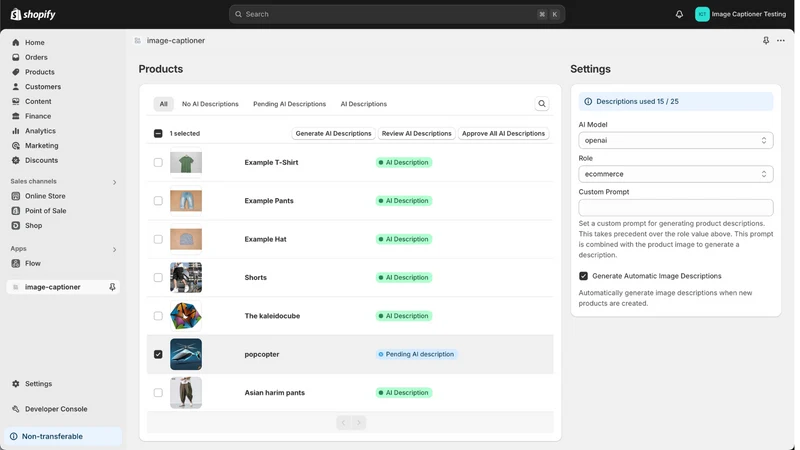The height and width of the screenshot is (450, 800).
Task: Click the Settings gear icon in sidebar
Action: coord(16,384)
